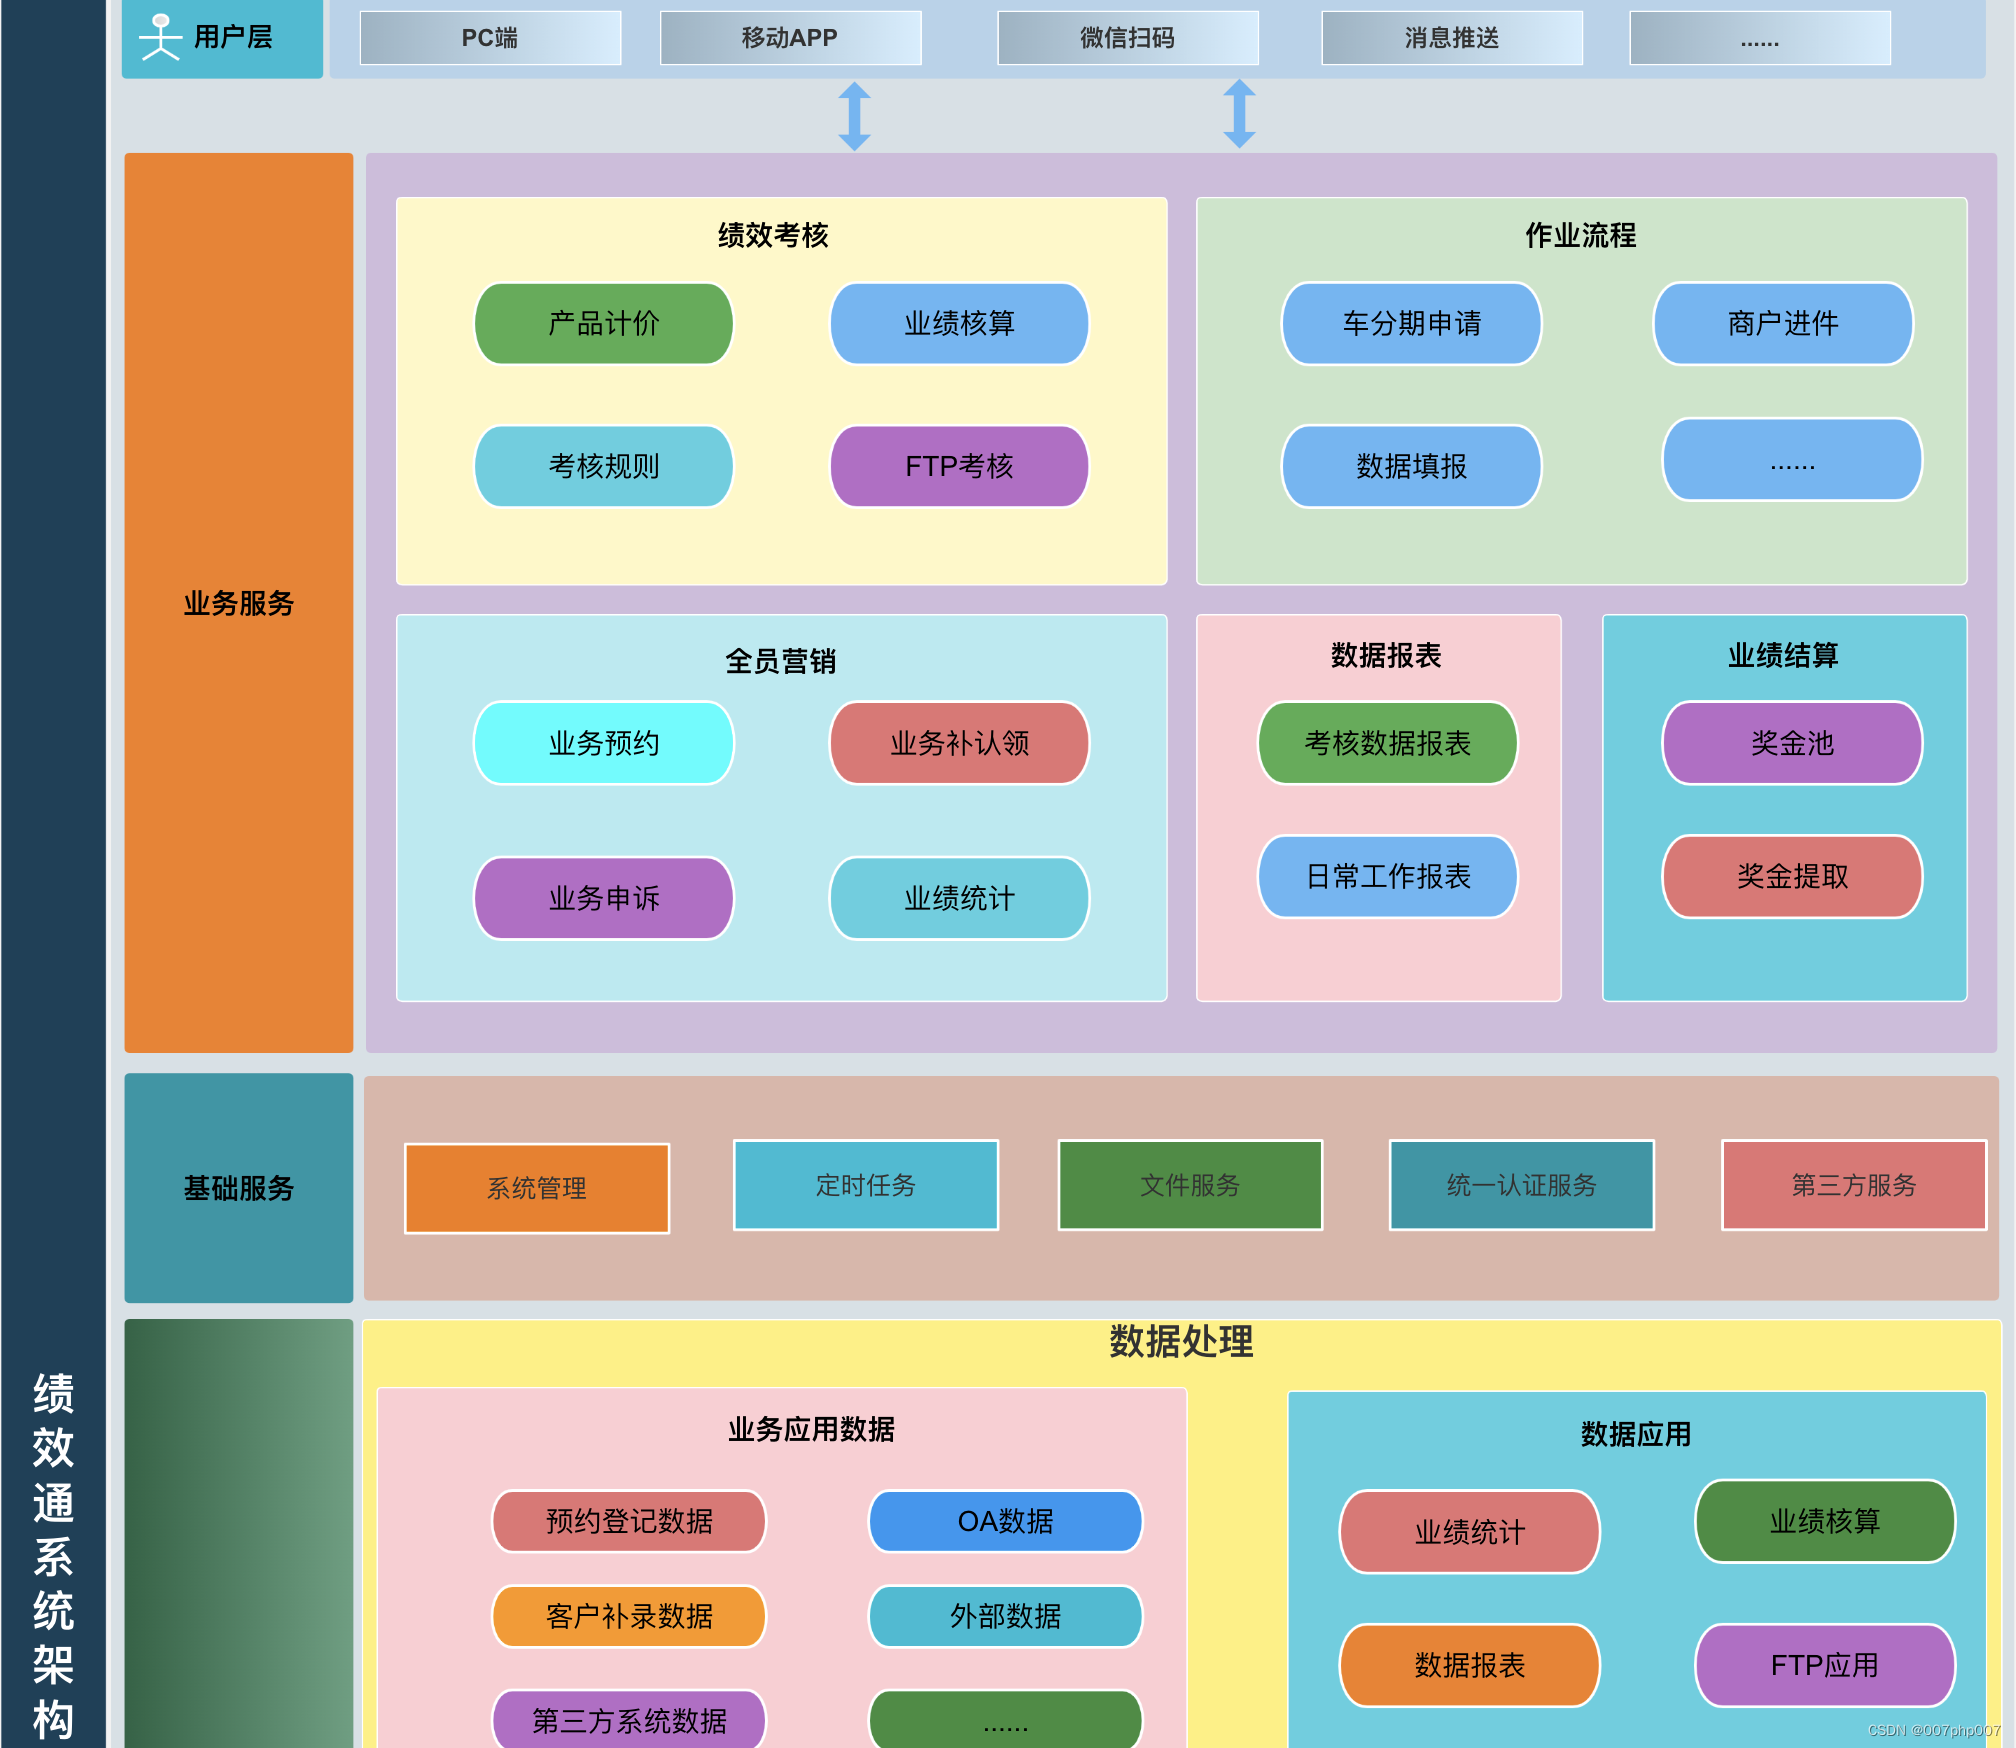Image resolution: width=2016 pixels, height=1748 pixels.
Task: Click the dark green ...... pill in 业务应用数据
Action: 1006,1720
